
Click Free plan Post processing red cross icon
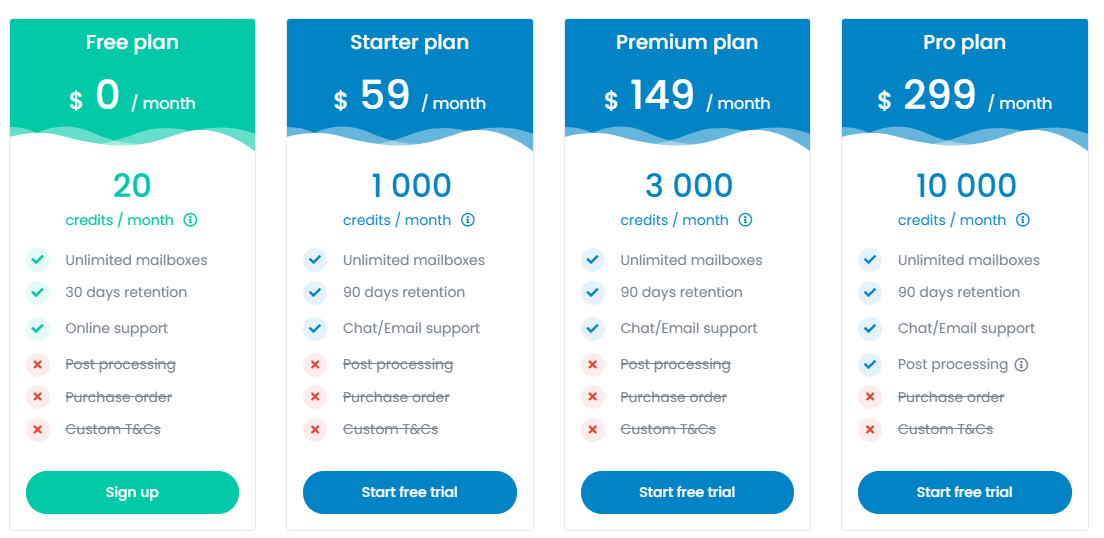coord(37,365)
